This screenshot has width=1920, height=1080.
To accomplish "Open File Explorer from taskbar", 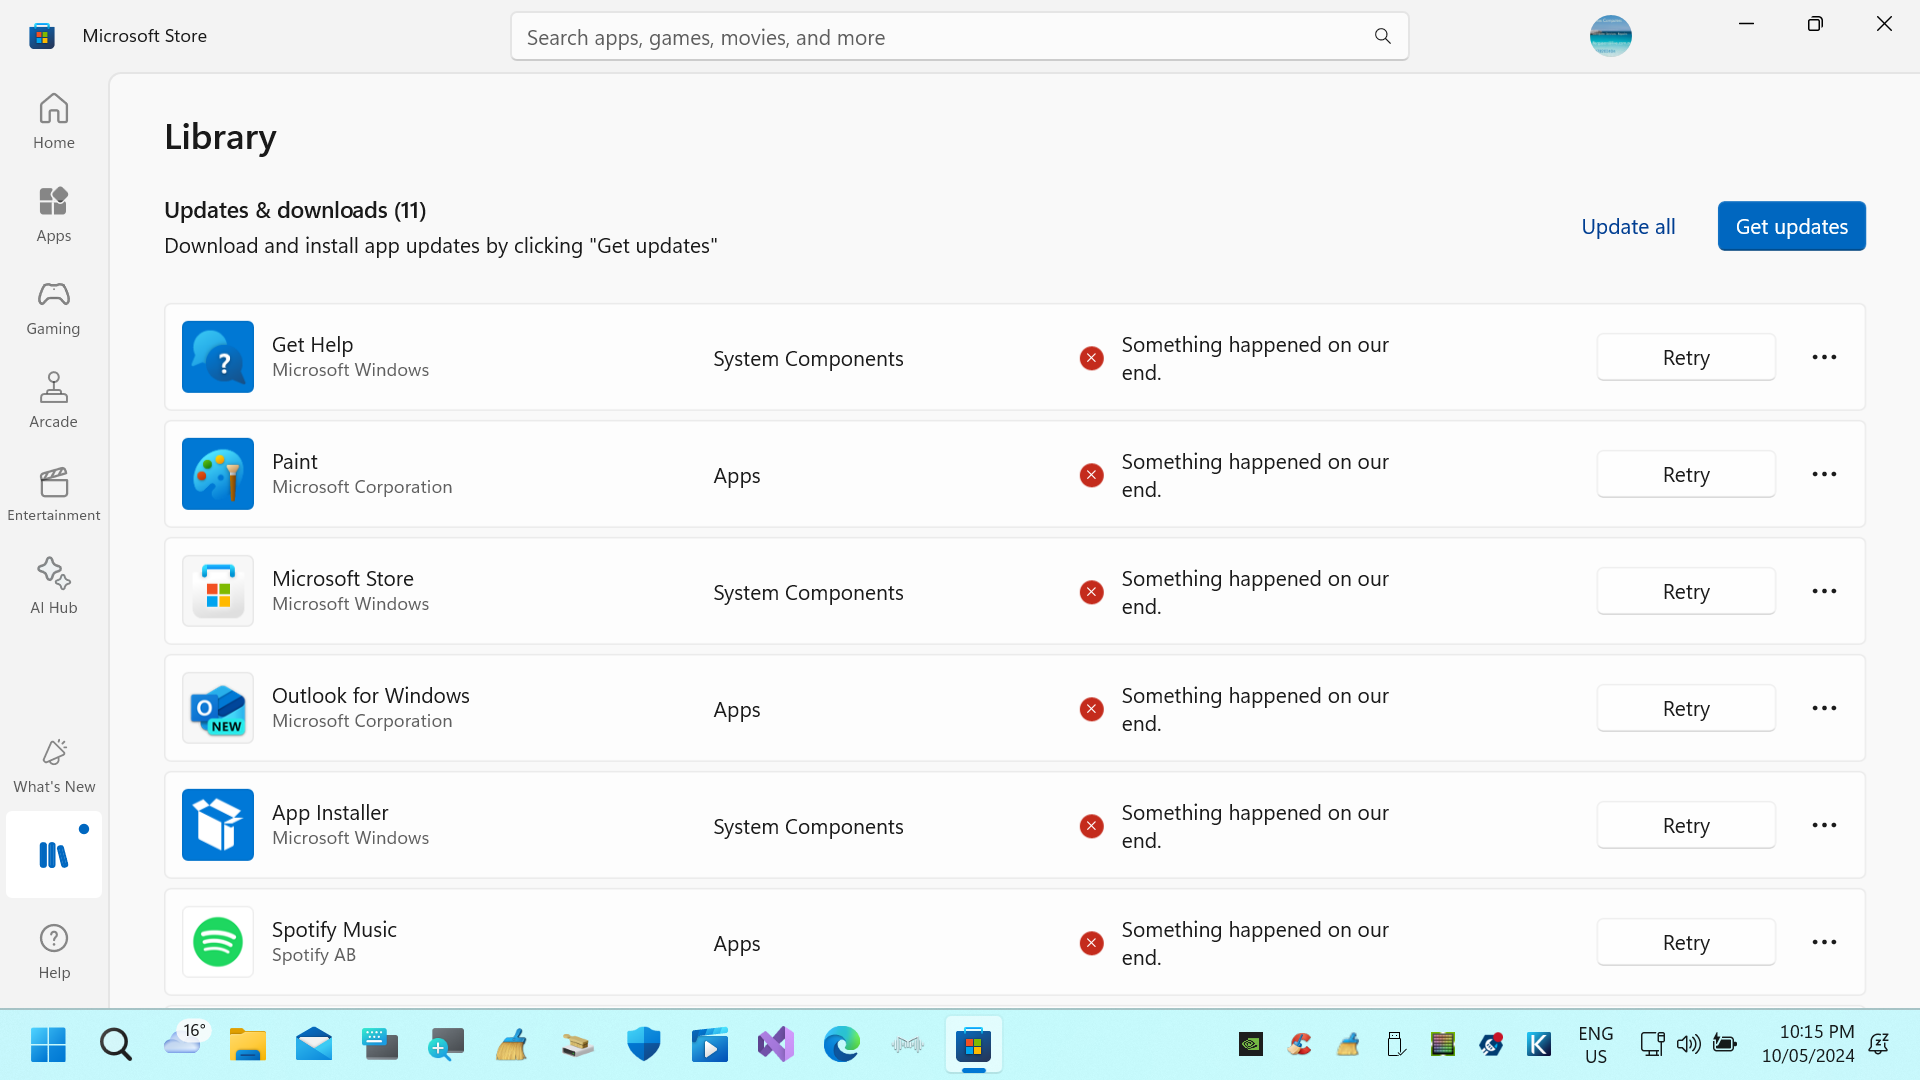I will (247, 1045).
